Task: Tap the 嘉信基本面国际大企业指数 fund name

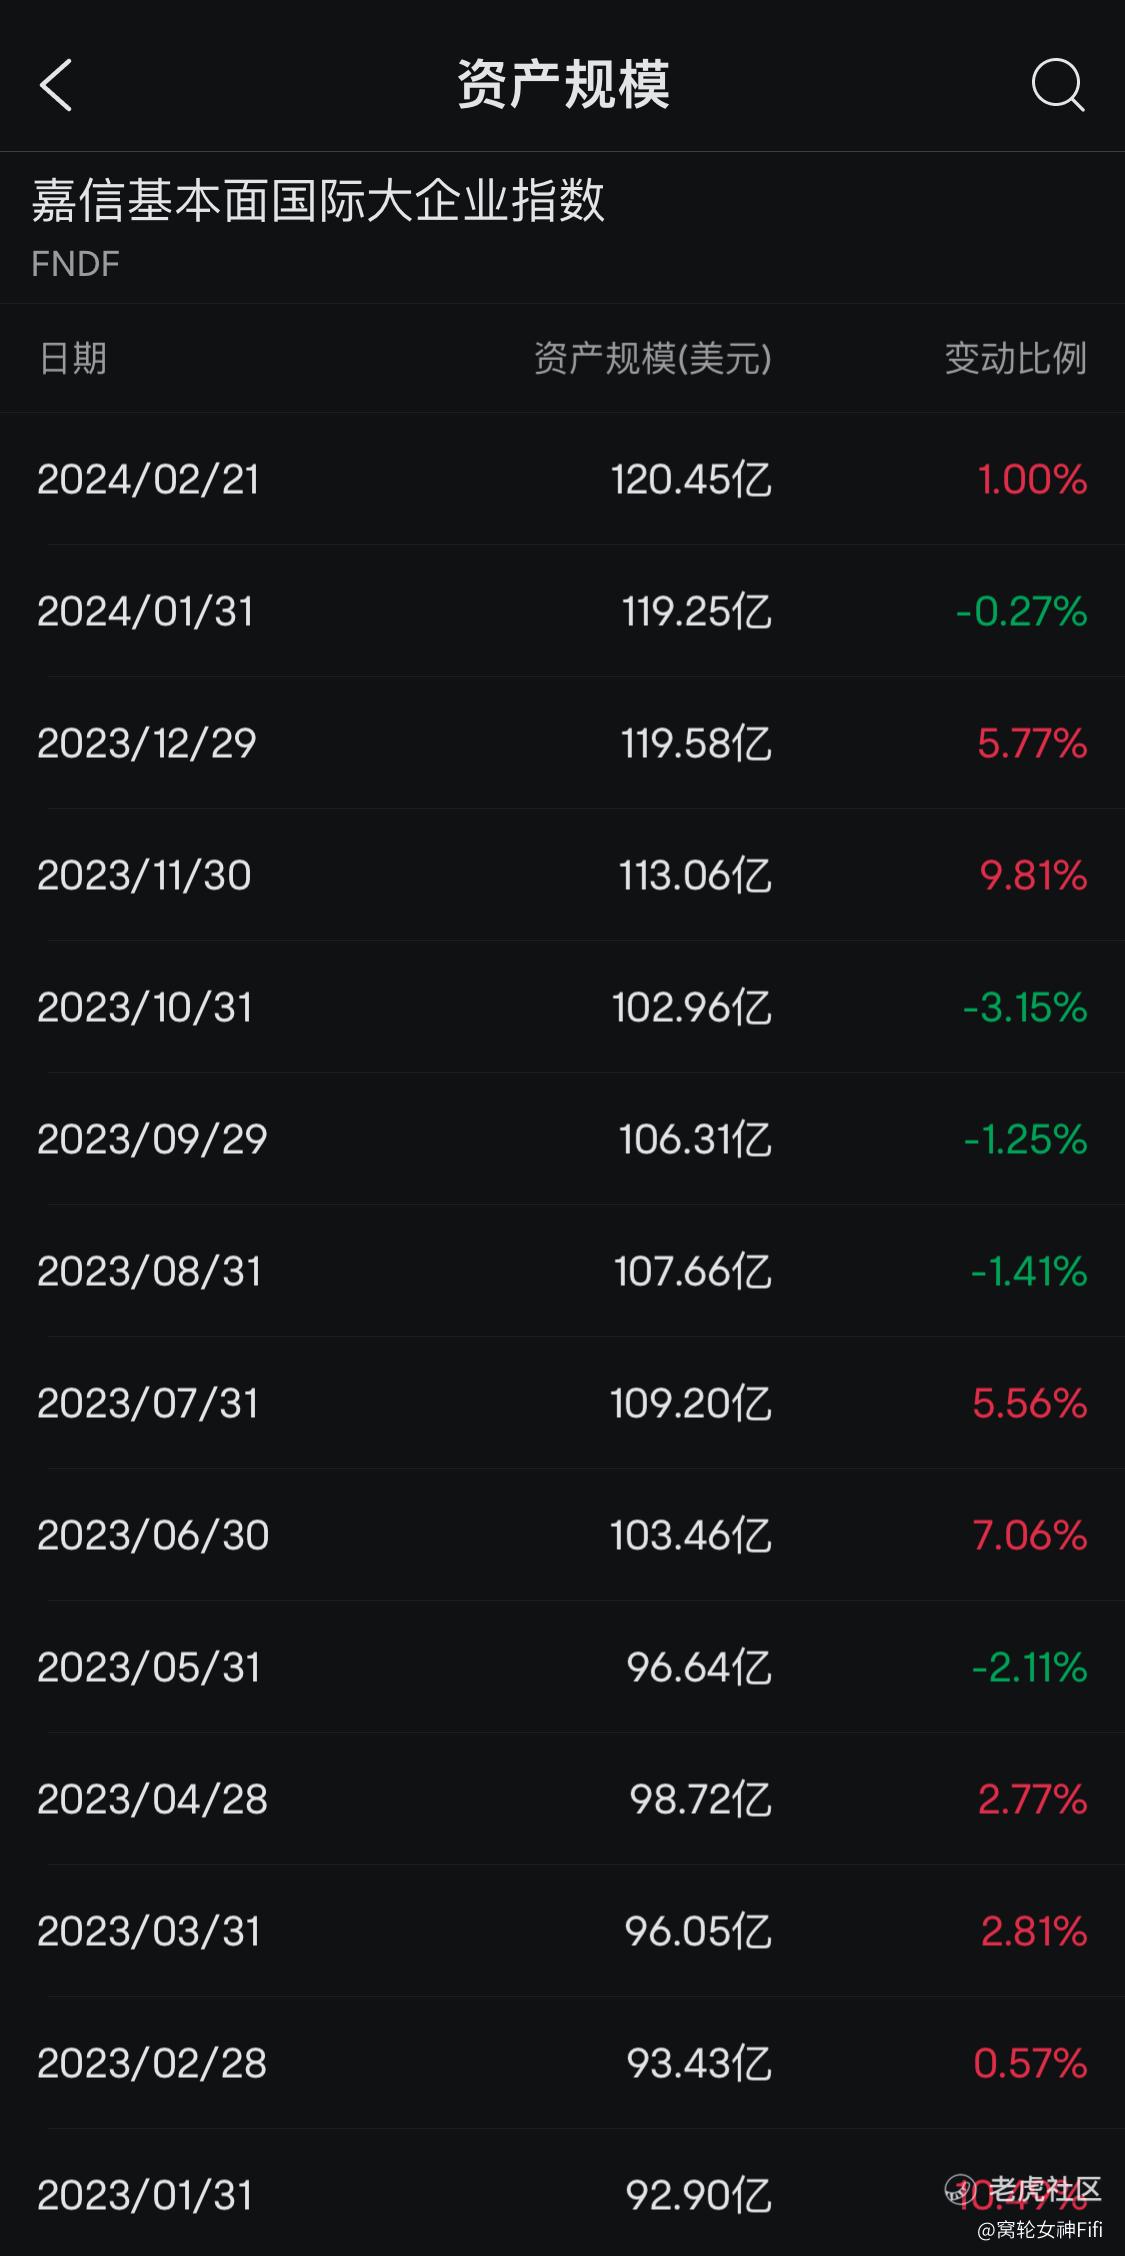Action: [318, 200]
